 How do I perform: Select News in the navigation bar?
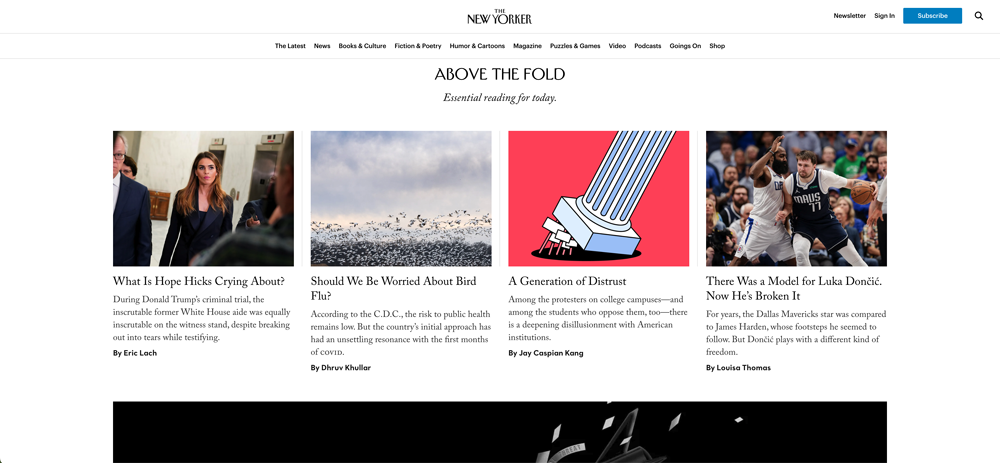322,46
